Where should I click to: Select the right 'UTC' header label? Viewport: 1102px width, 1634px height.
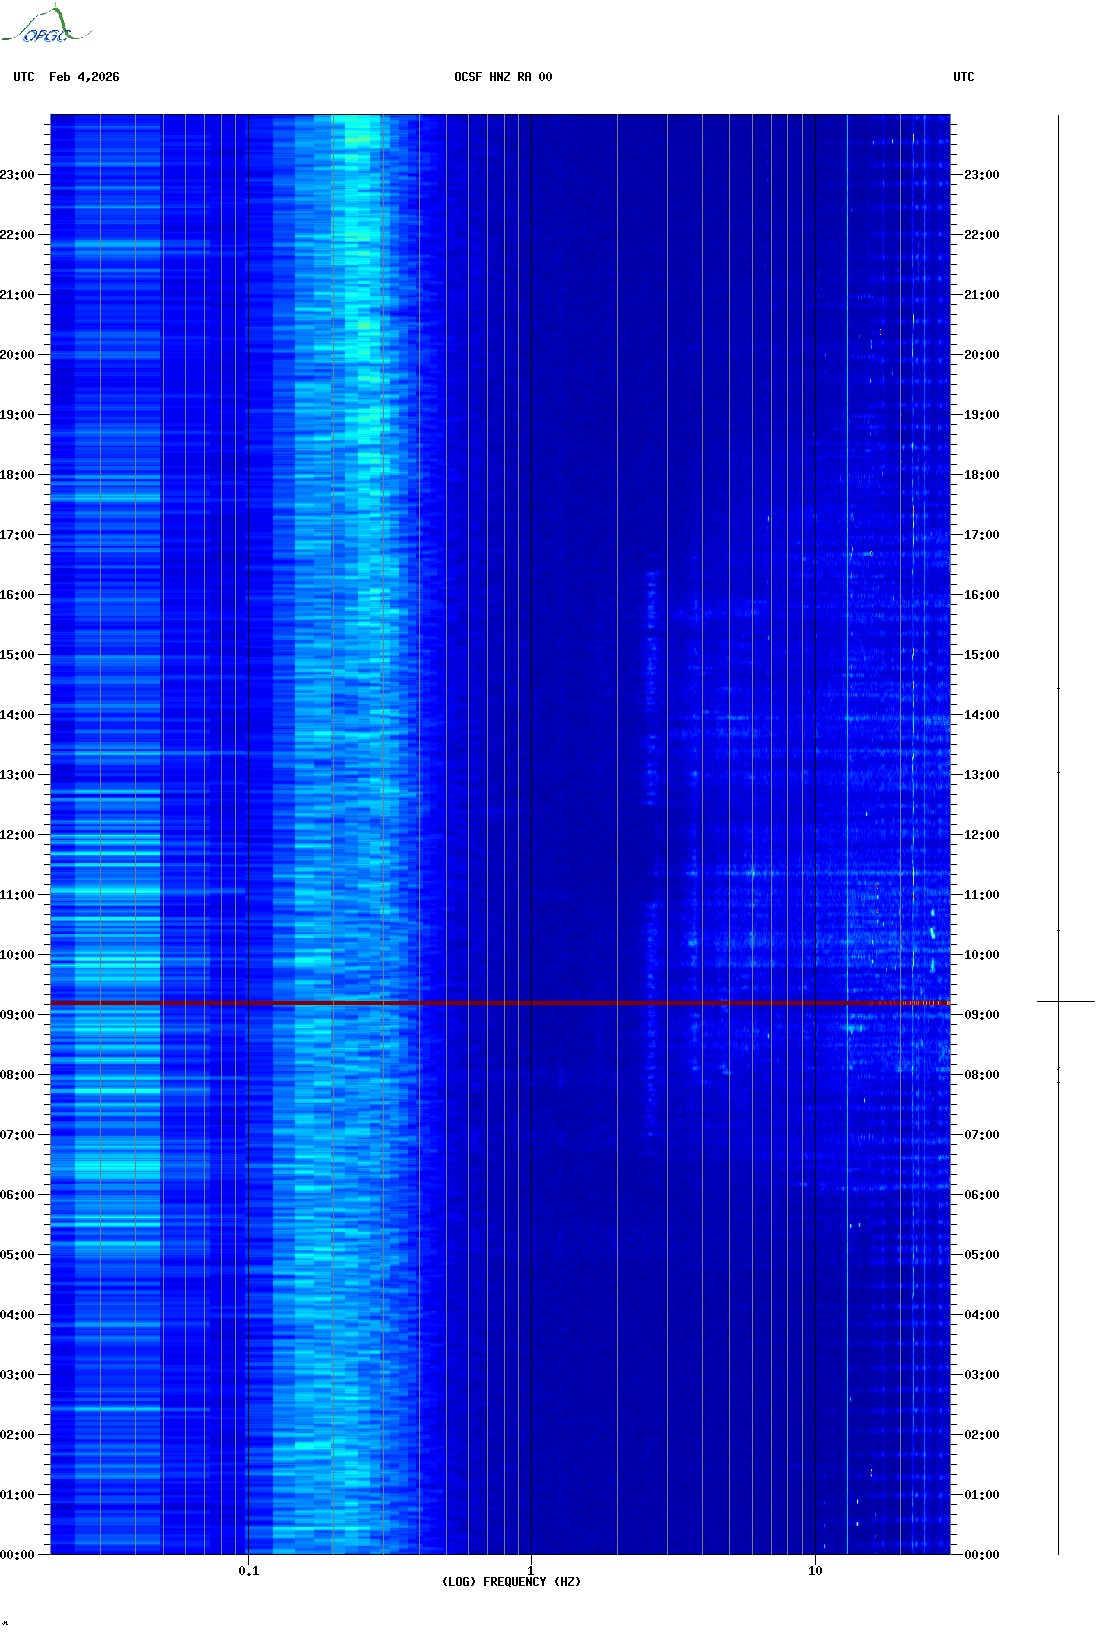[964, 77]
